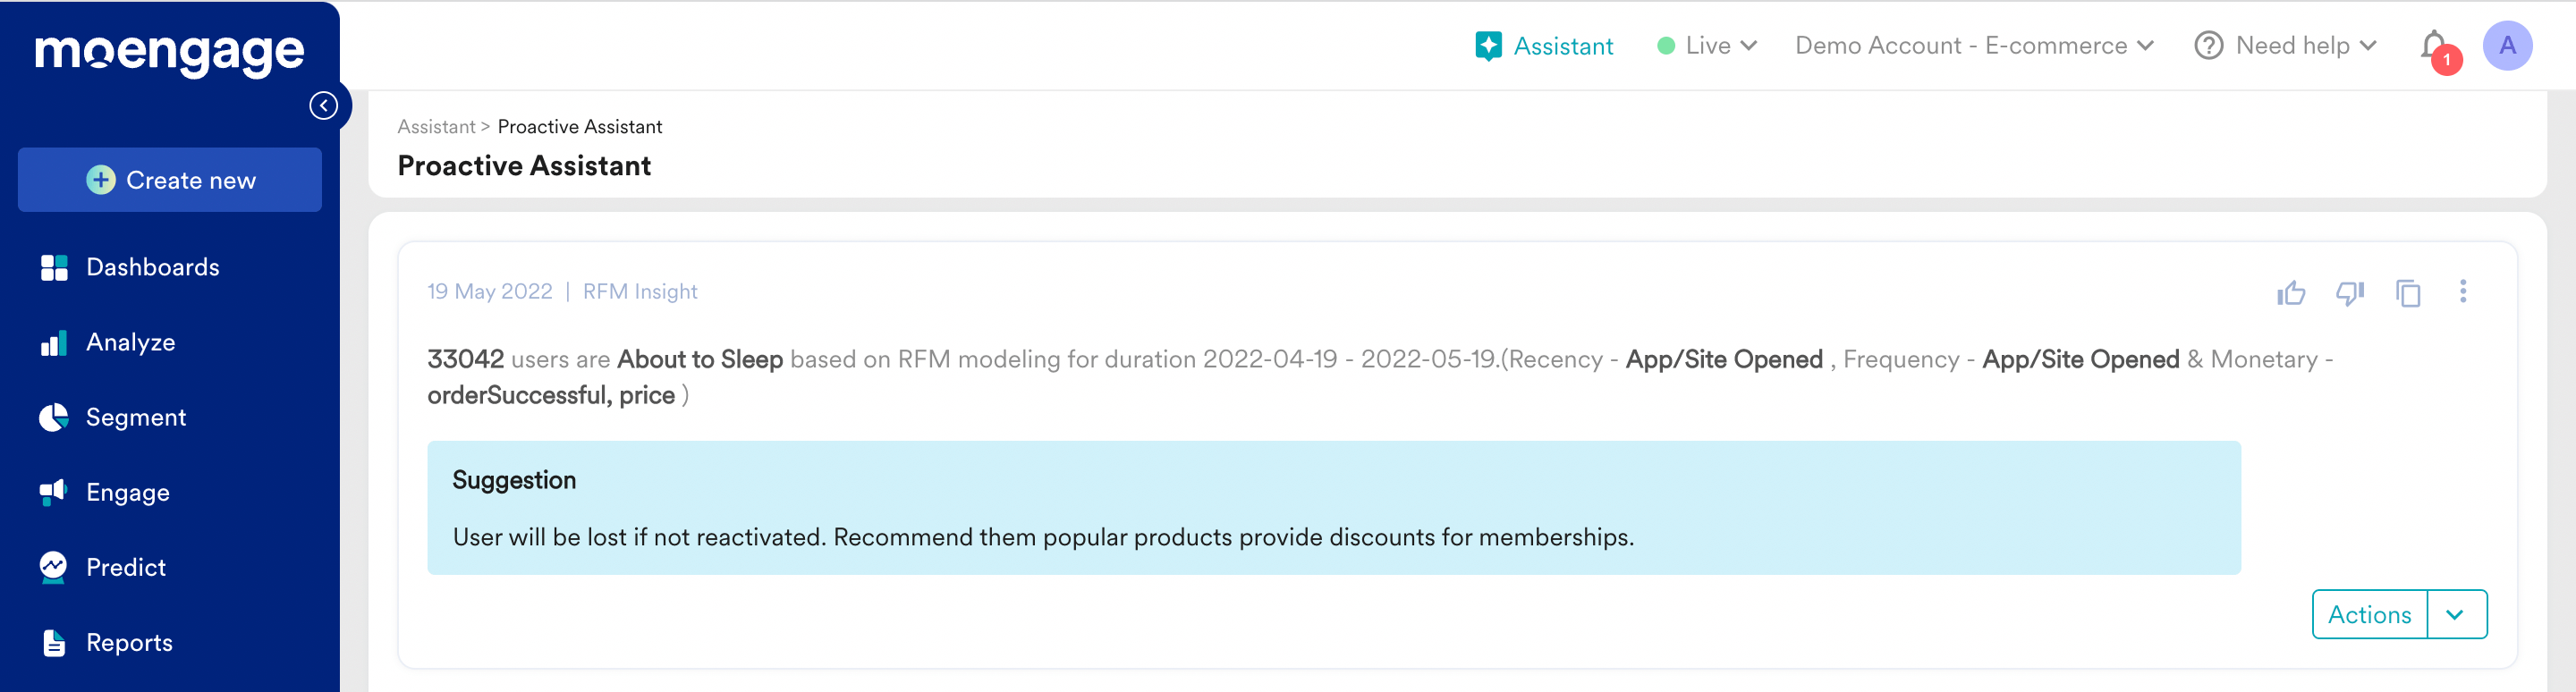Screen dimensions: 2576x692
Task: Click the Assistant breadcrumb link
Action: tap(436, 127)
